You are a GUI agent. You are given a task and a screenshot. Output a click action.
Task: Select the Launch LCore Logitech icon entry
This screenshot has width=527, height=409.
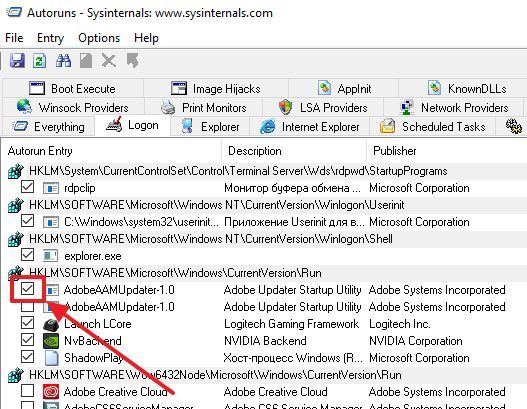(x=51, y=324)
